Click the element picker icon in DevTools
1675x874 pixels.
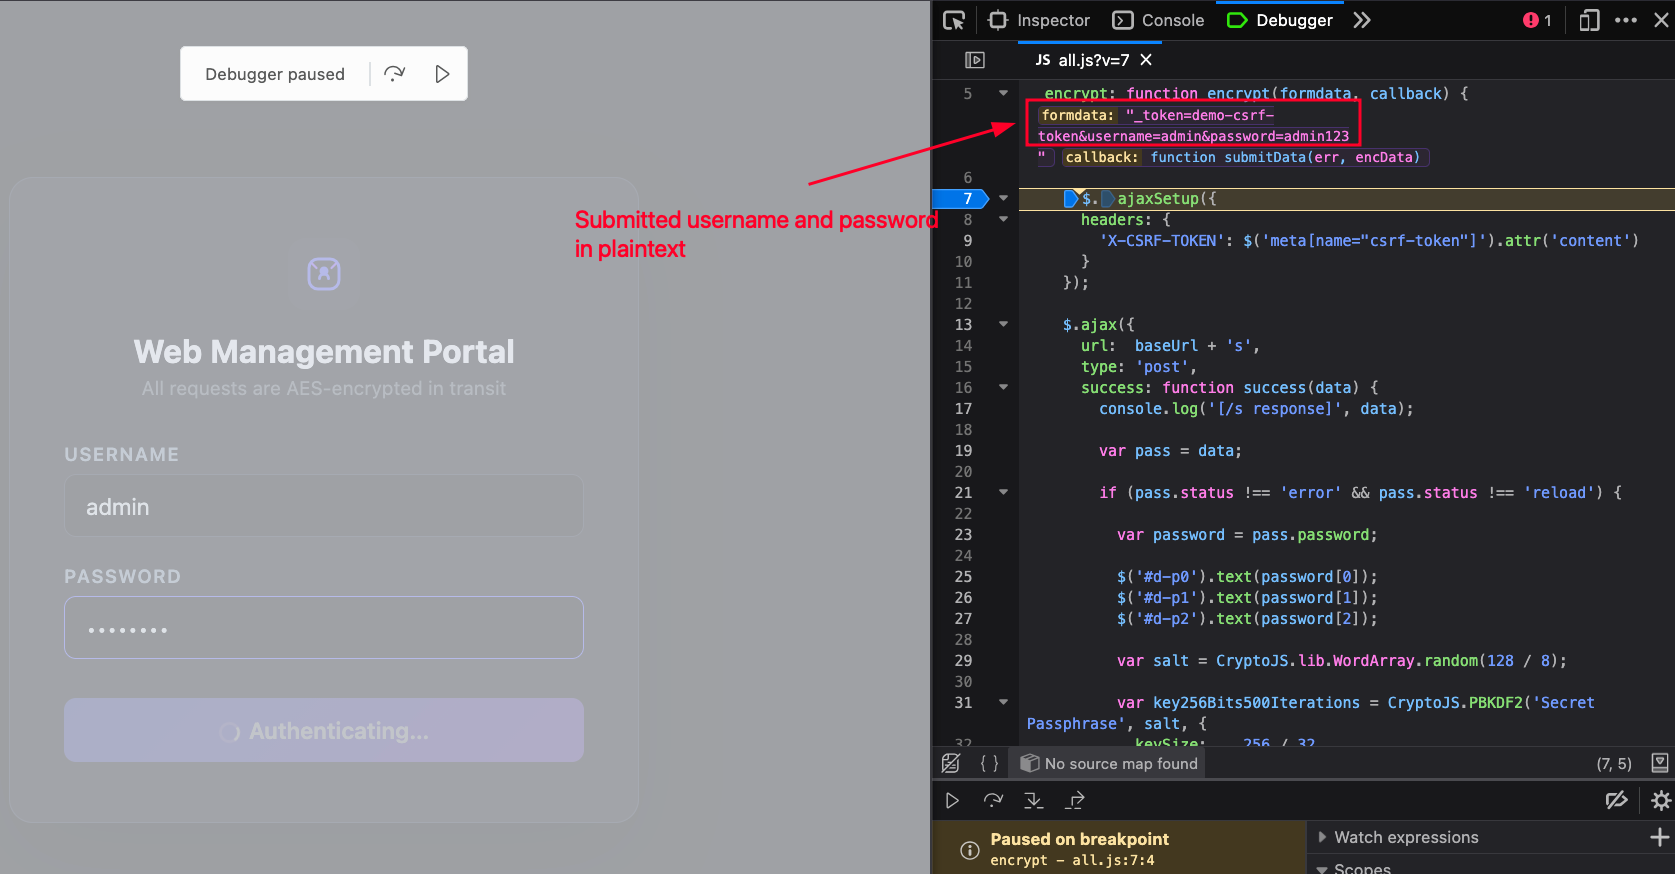(x=954, y=20)
